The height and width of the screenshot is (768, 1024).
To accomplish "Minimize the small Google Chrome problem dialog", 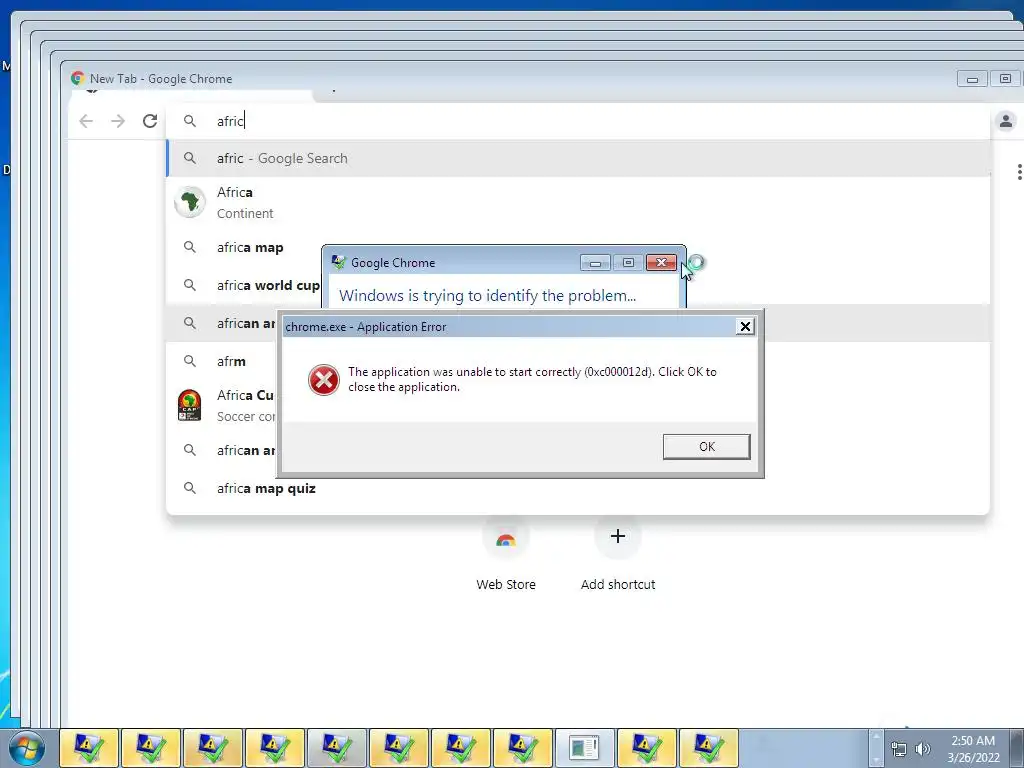I will click(x=595, y=263).
